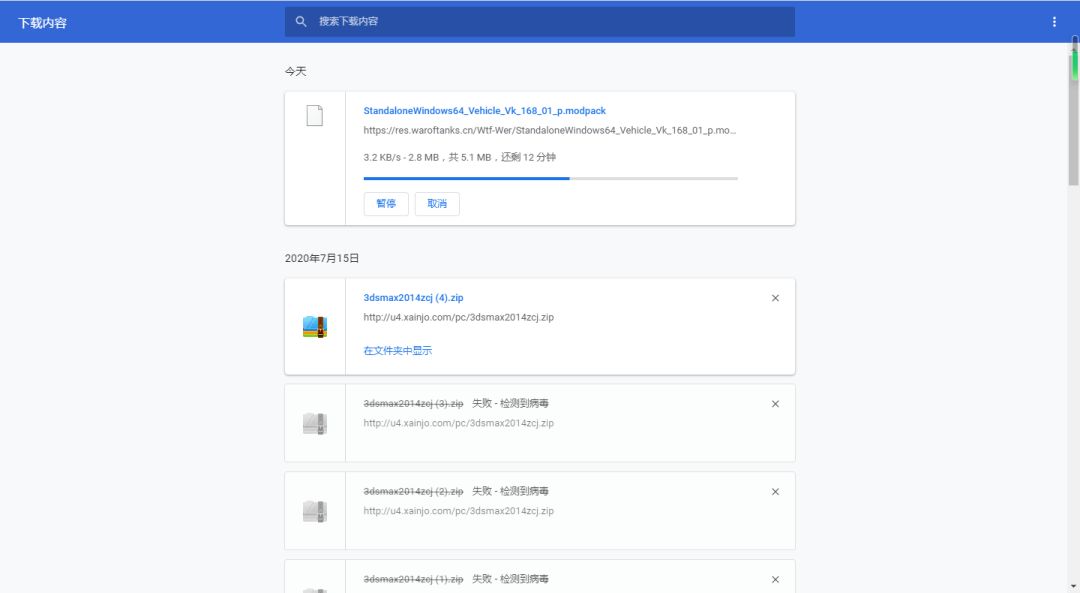This screenshot has width=1080, height=593.
Task: Remove 3dsmax2014zcj (1).zip from the list
Action: tap(776, 580)
